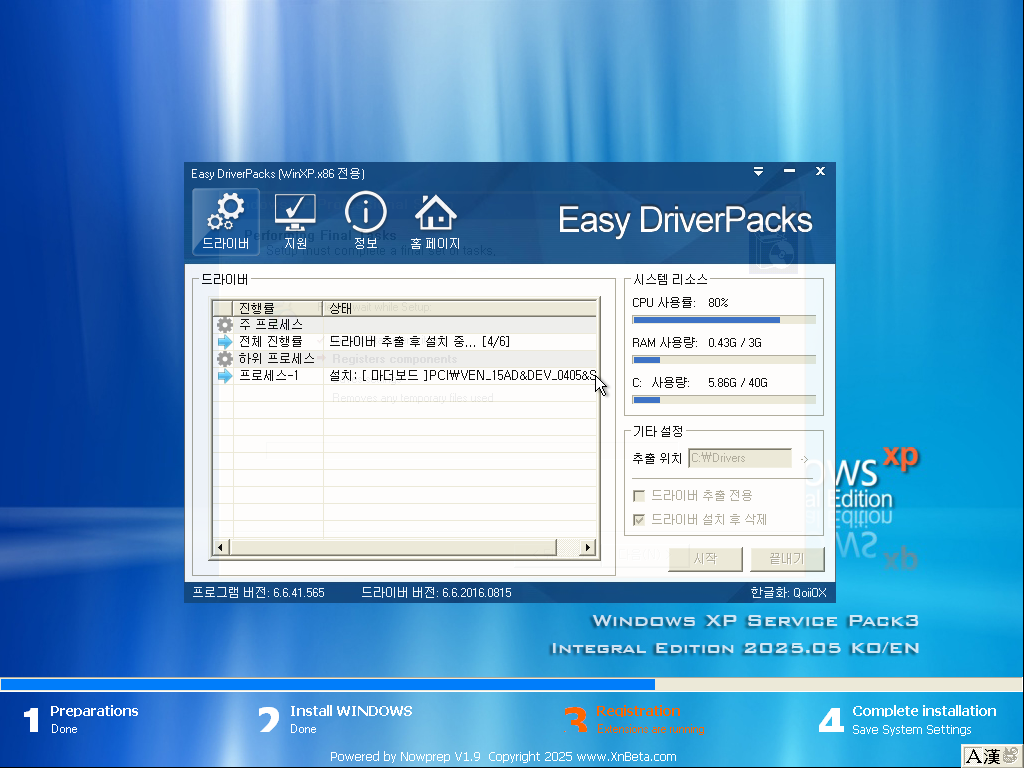1024x768 pixels.
Task: Click the C: 5.86G / 40G value
Action: pyautogui.click(x=737, y=383)
